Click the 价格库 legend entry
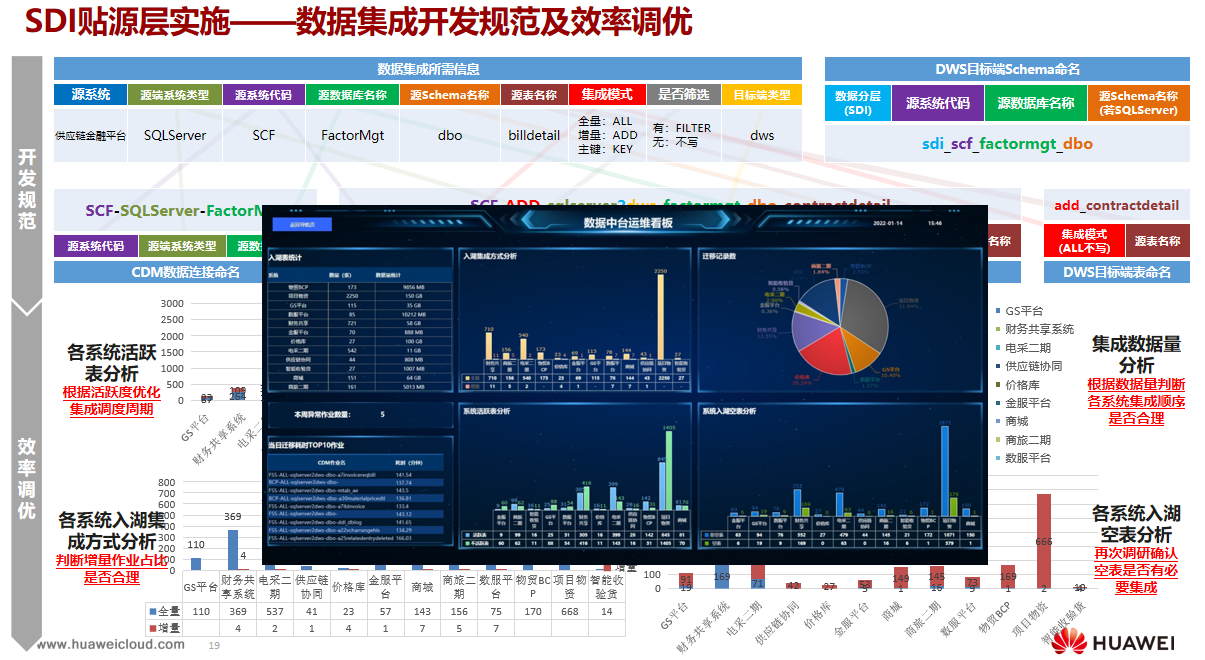The image size is (1205, 660). click(x=1020, y=384)
